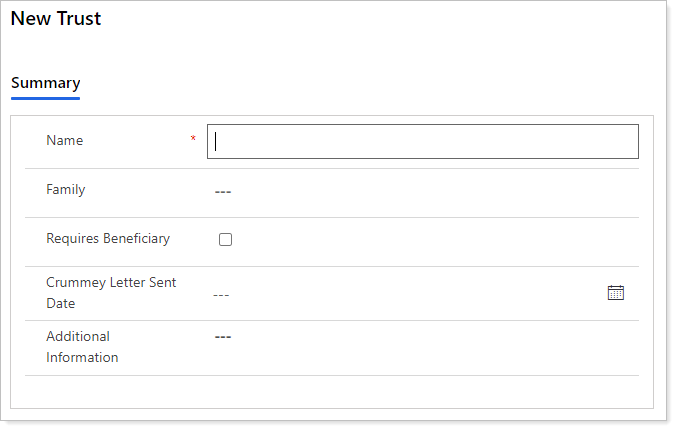Image resolution: width=676 pixels, height=430 pixels.
Task: Switch to the Summary tab
Action: pyautogui.click(x=45, y=83)
